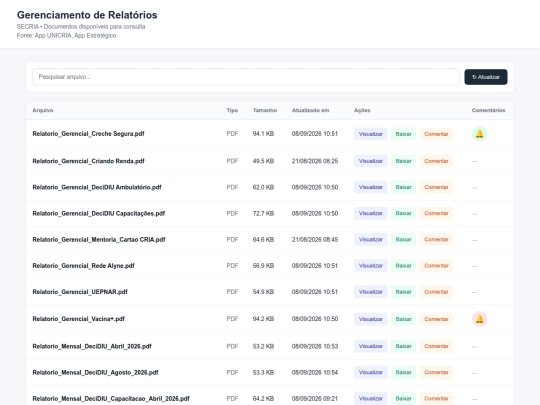Viewport: 540px width, 405px height.
Task: Click the Atualizar refresh button
Action: pyautogui.click(x=486, y=77)
